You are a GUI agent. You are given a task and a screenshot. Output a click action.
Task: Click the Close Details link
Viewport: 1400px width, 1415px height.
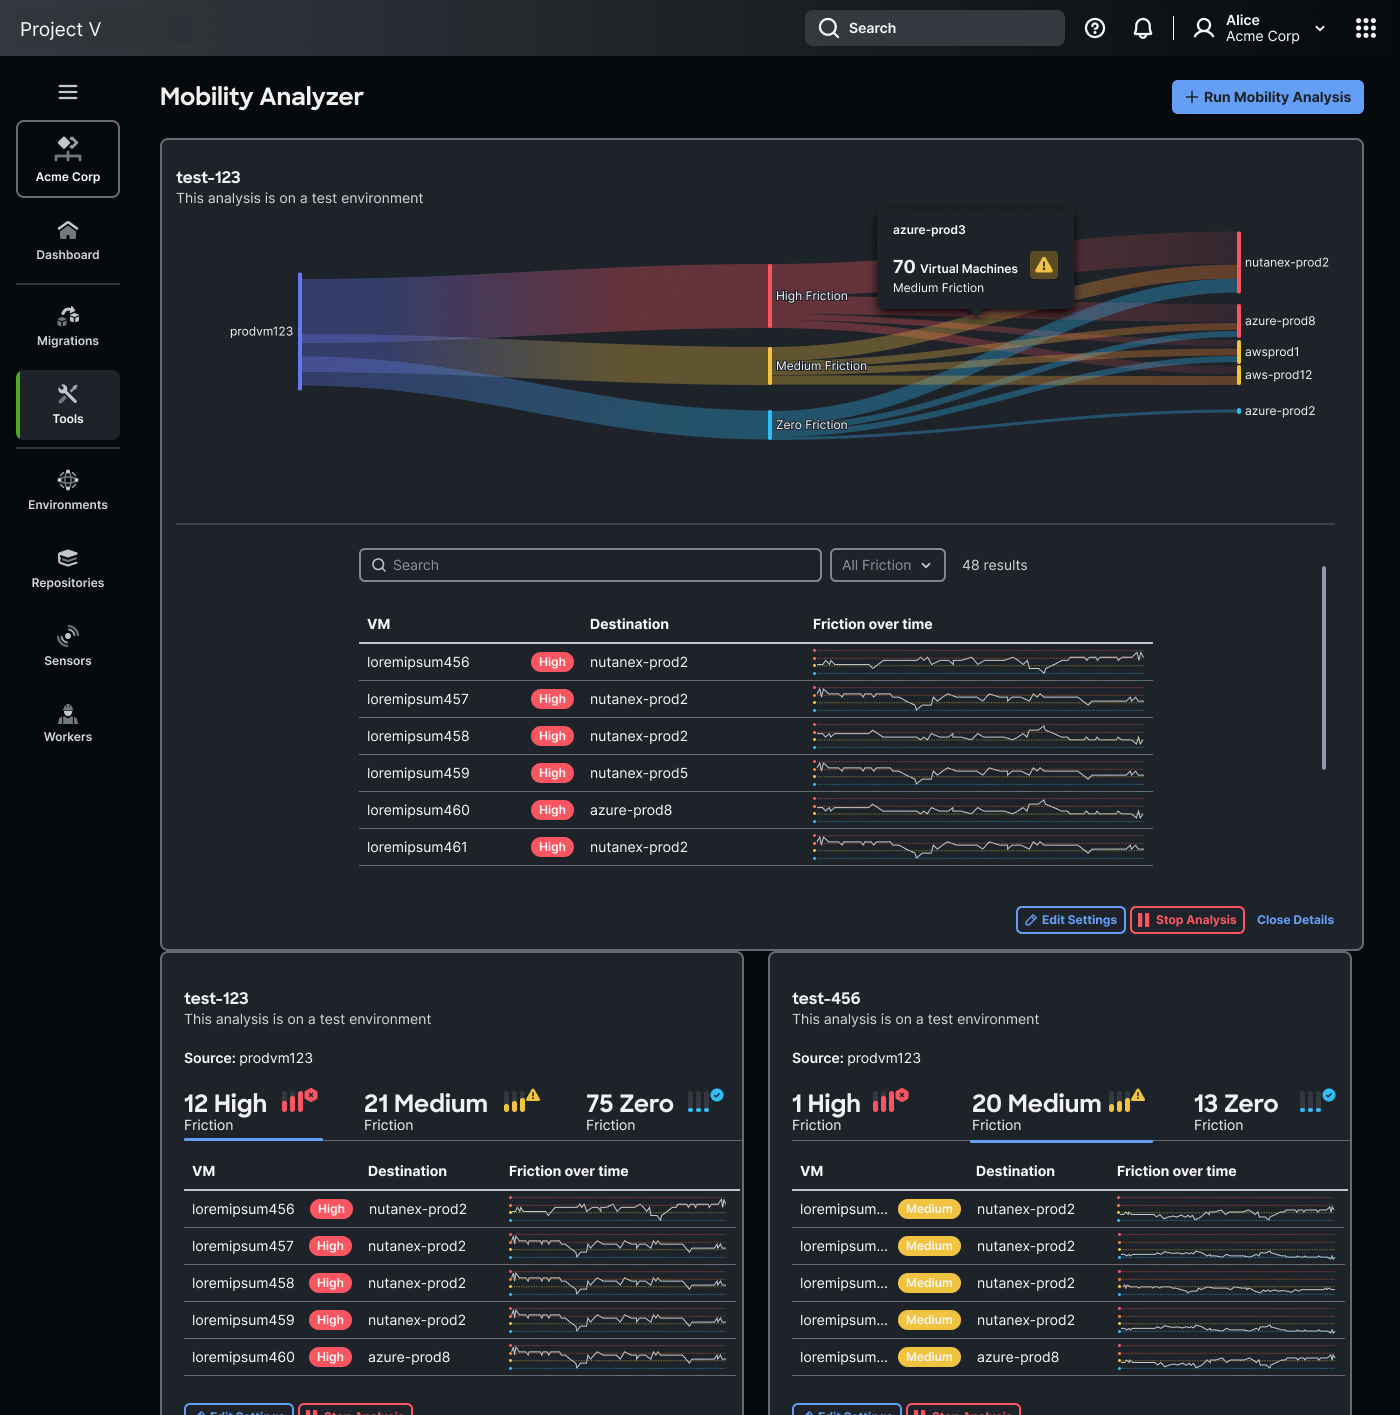pyautogui.click(x=1295, y=920)
